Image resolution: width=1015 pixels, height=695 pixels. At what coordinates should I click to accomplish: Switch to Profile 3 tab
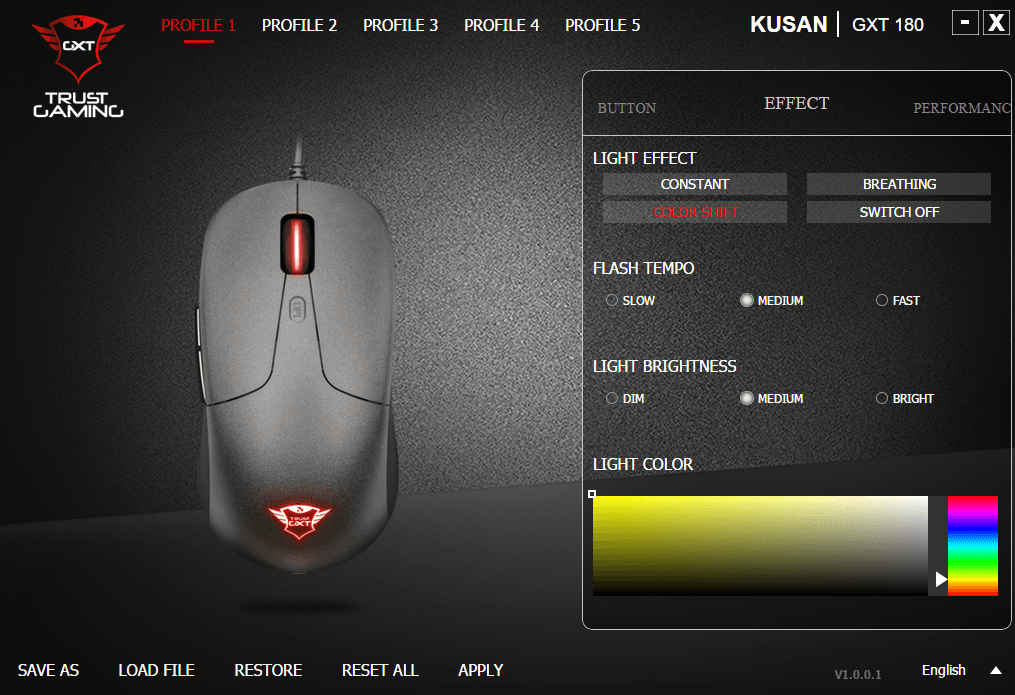click(400, 25)
